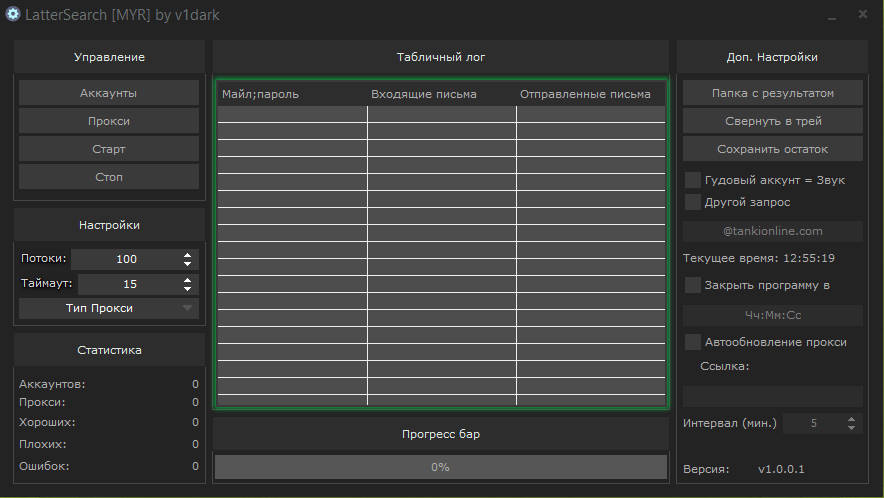Increase the Потоки value with up arrow
Viewport: 884px width, 498px height.
(187, 255)
